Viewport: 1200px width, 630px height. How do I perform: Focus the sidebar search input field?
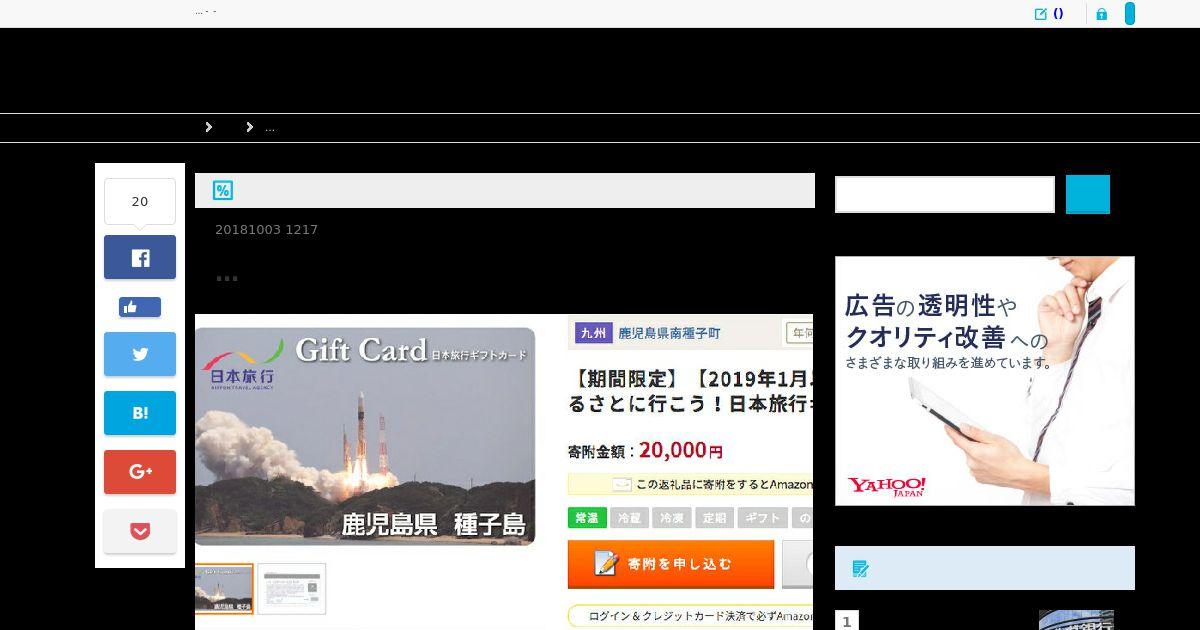coord(945,194)
